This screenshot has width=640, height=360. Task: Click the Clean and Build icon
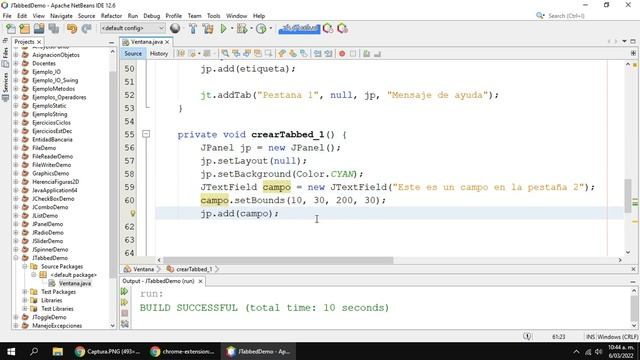(x=208, y=29)
